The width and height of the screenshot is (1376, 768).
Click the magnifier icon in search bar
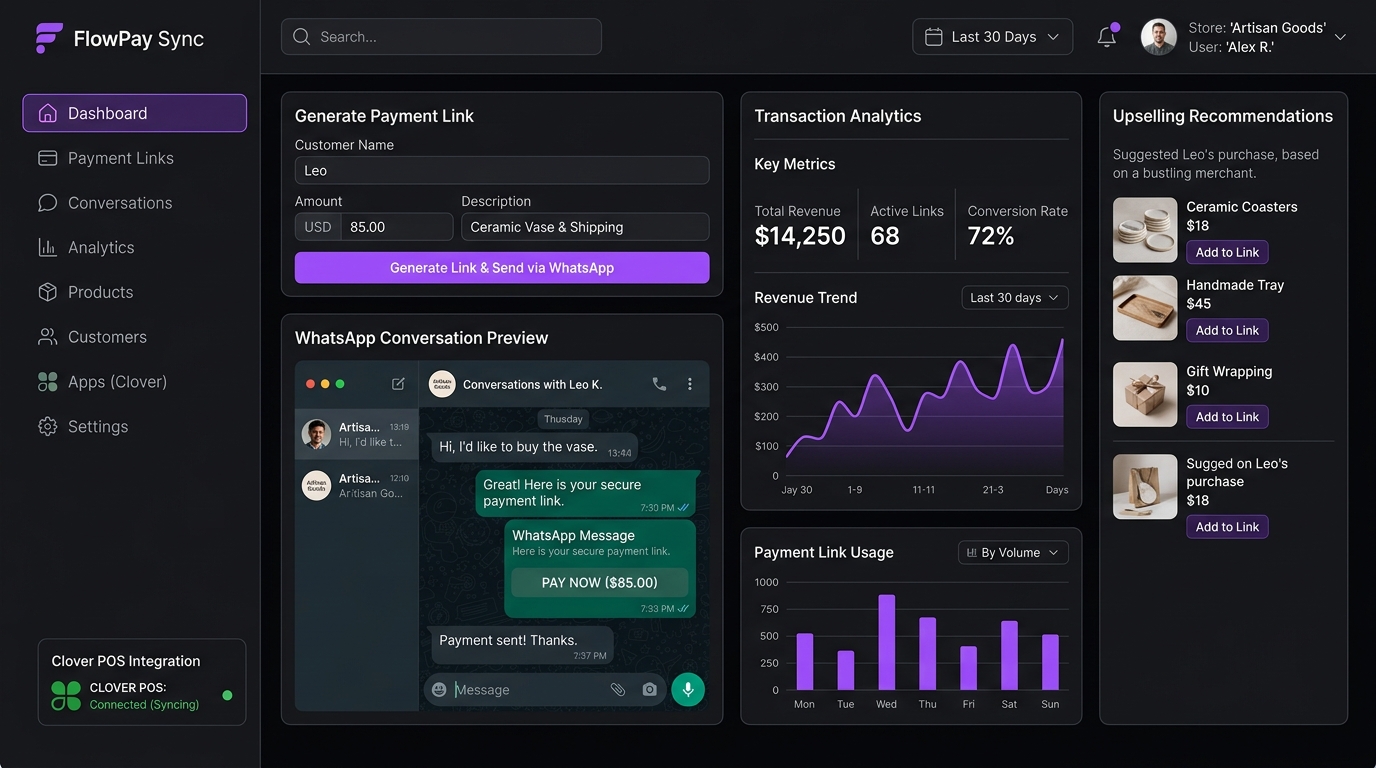point(301,37)
